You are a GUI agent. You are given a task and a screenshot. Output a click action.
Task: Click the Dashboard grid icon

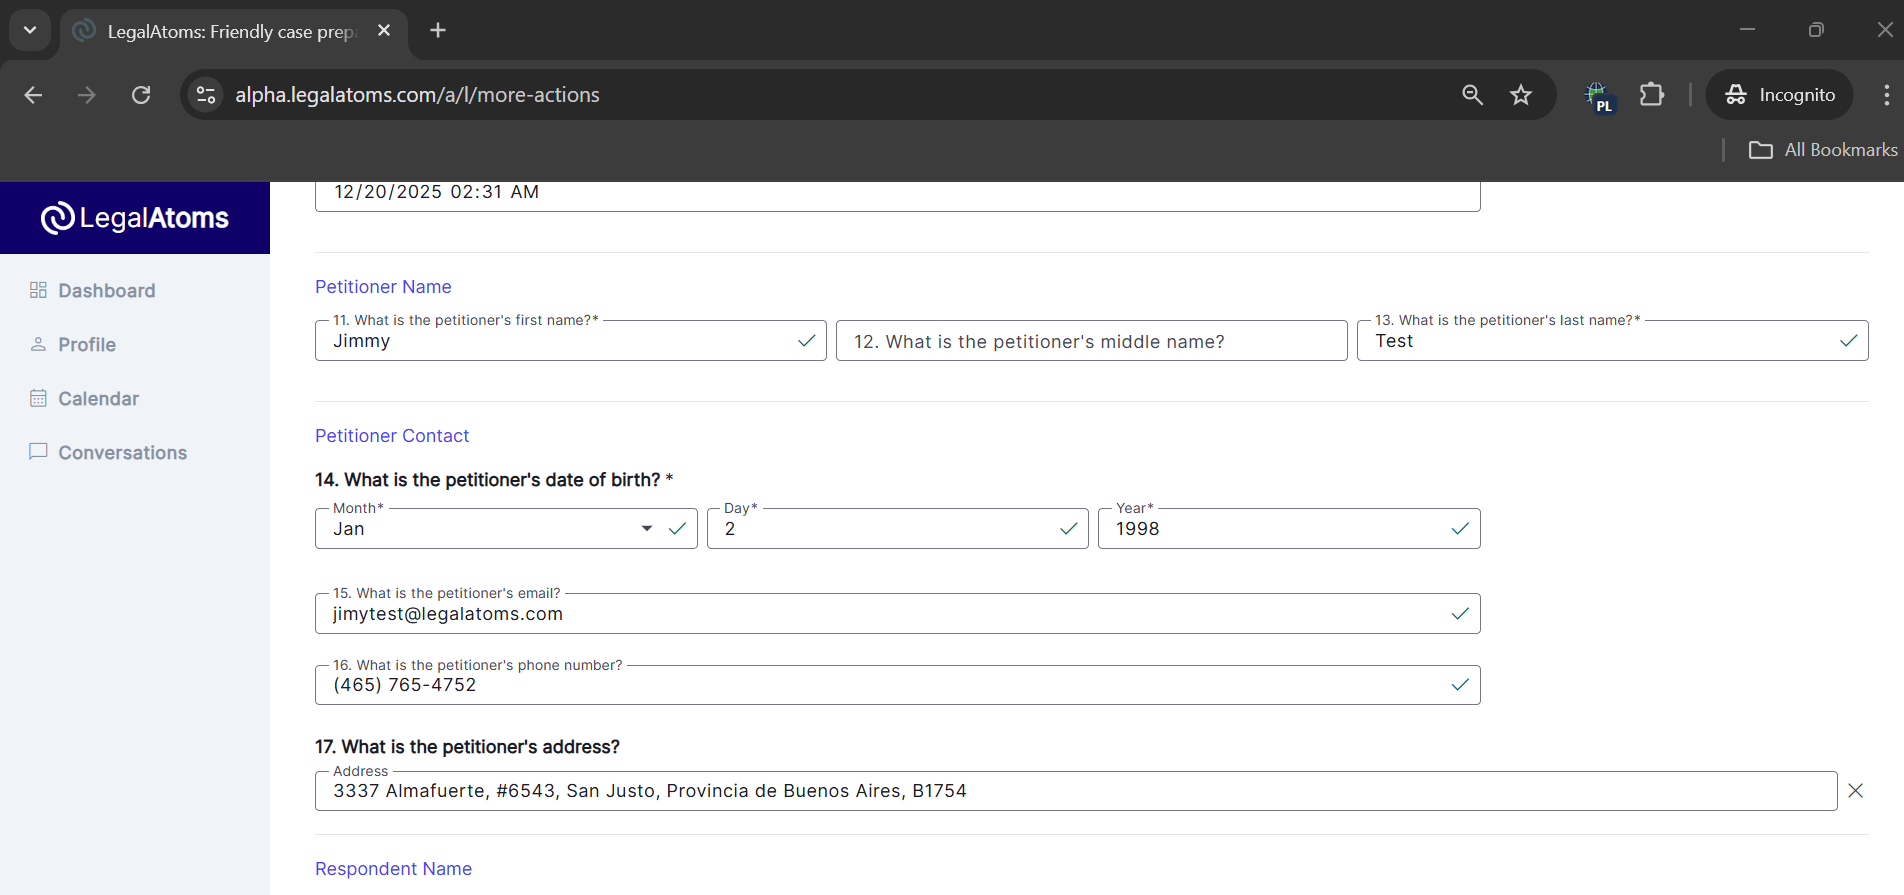(x=38, y=290)
